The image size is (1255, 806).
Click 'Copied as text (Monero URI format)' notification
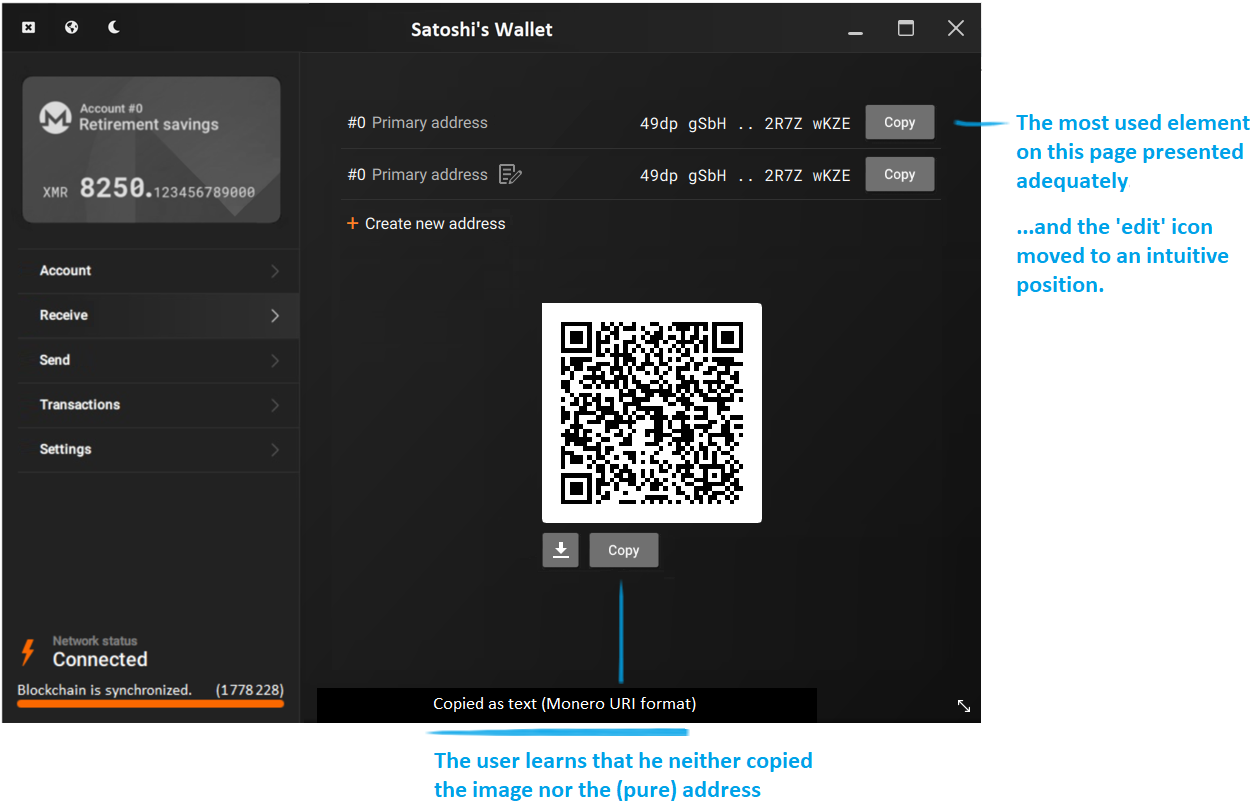coord(565,704)
